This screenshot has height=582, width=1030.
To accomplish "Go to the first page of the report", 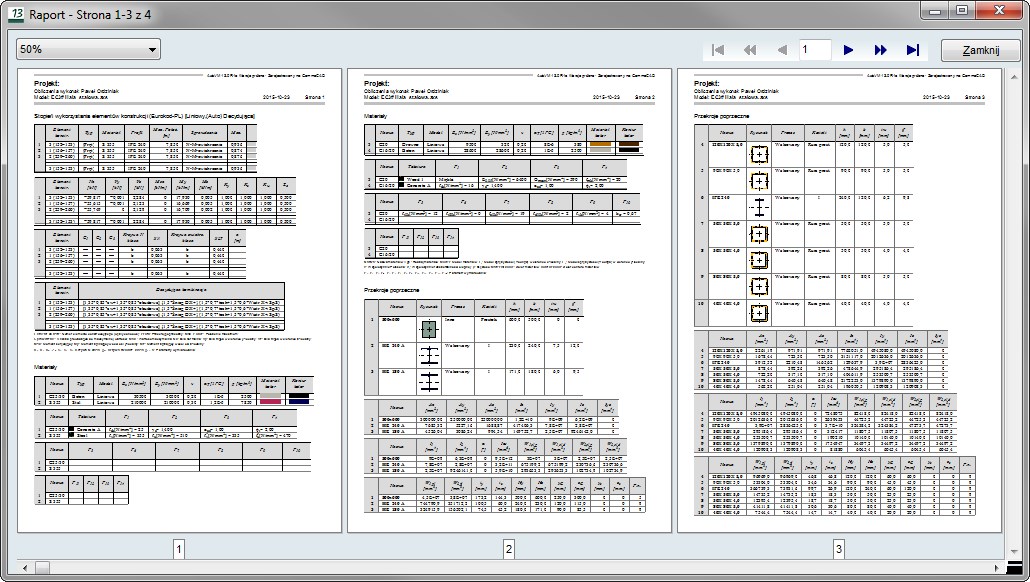I will 718,50.
